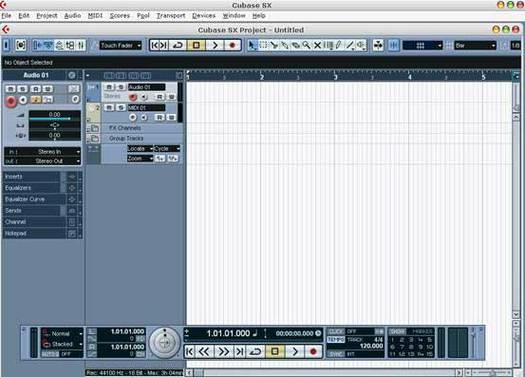Select the Object Selection arrow tool
The width and height of the screenshot is (525, 377).
253,45
